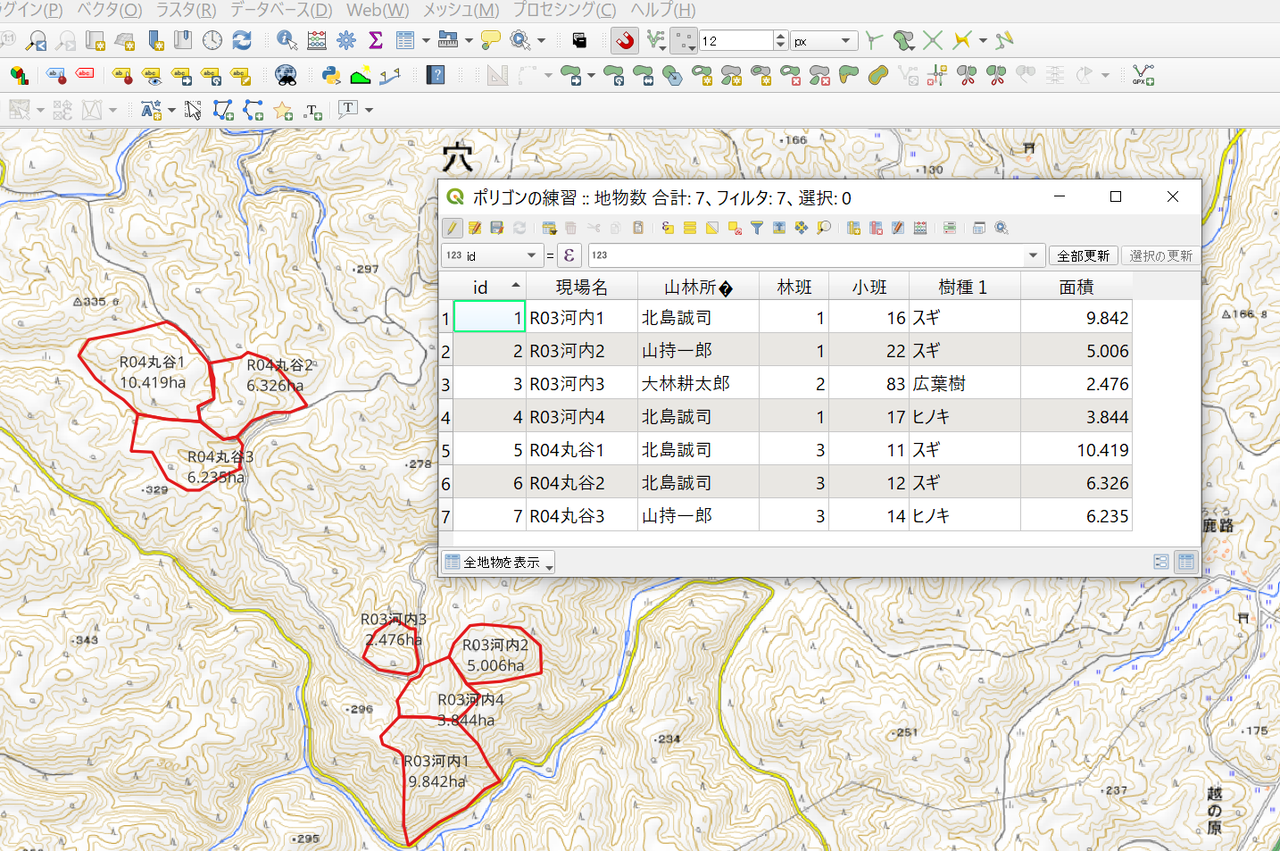Open expression dialog with epsilon button

(x=569, y=255)
